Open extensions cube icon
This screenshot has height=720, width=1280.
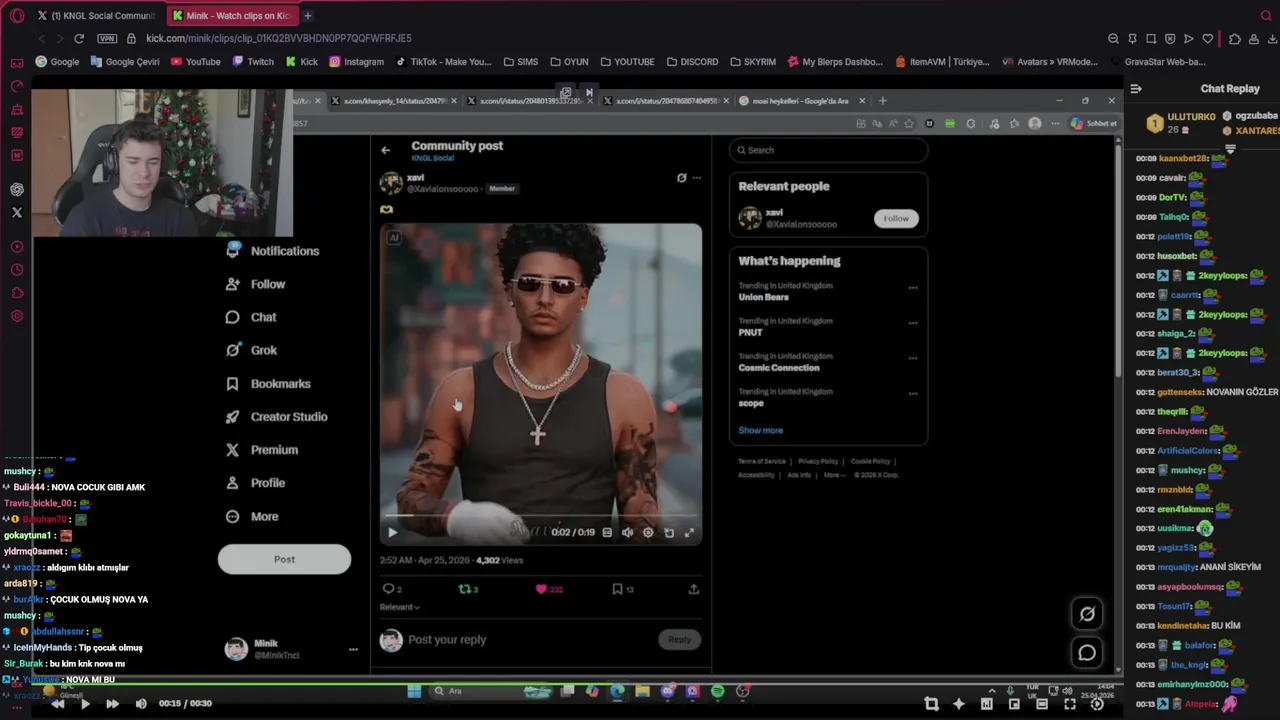tap(1235, 38)
